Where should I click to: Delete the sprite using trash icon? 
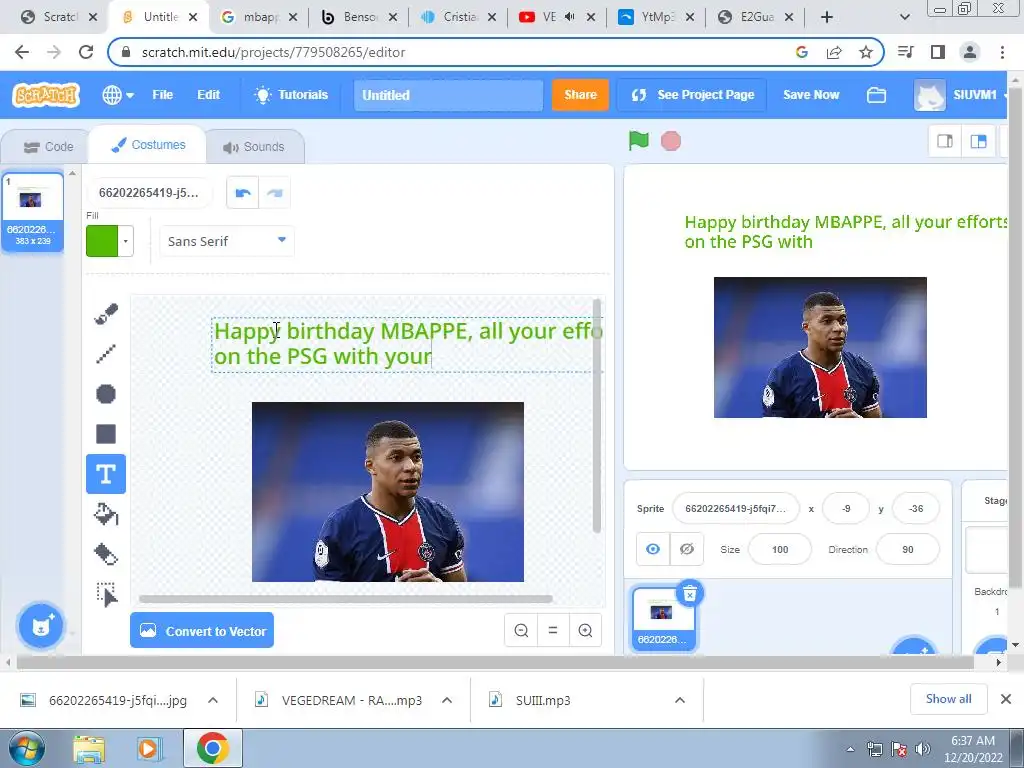point(690,594)
